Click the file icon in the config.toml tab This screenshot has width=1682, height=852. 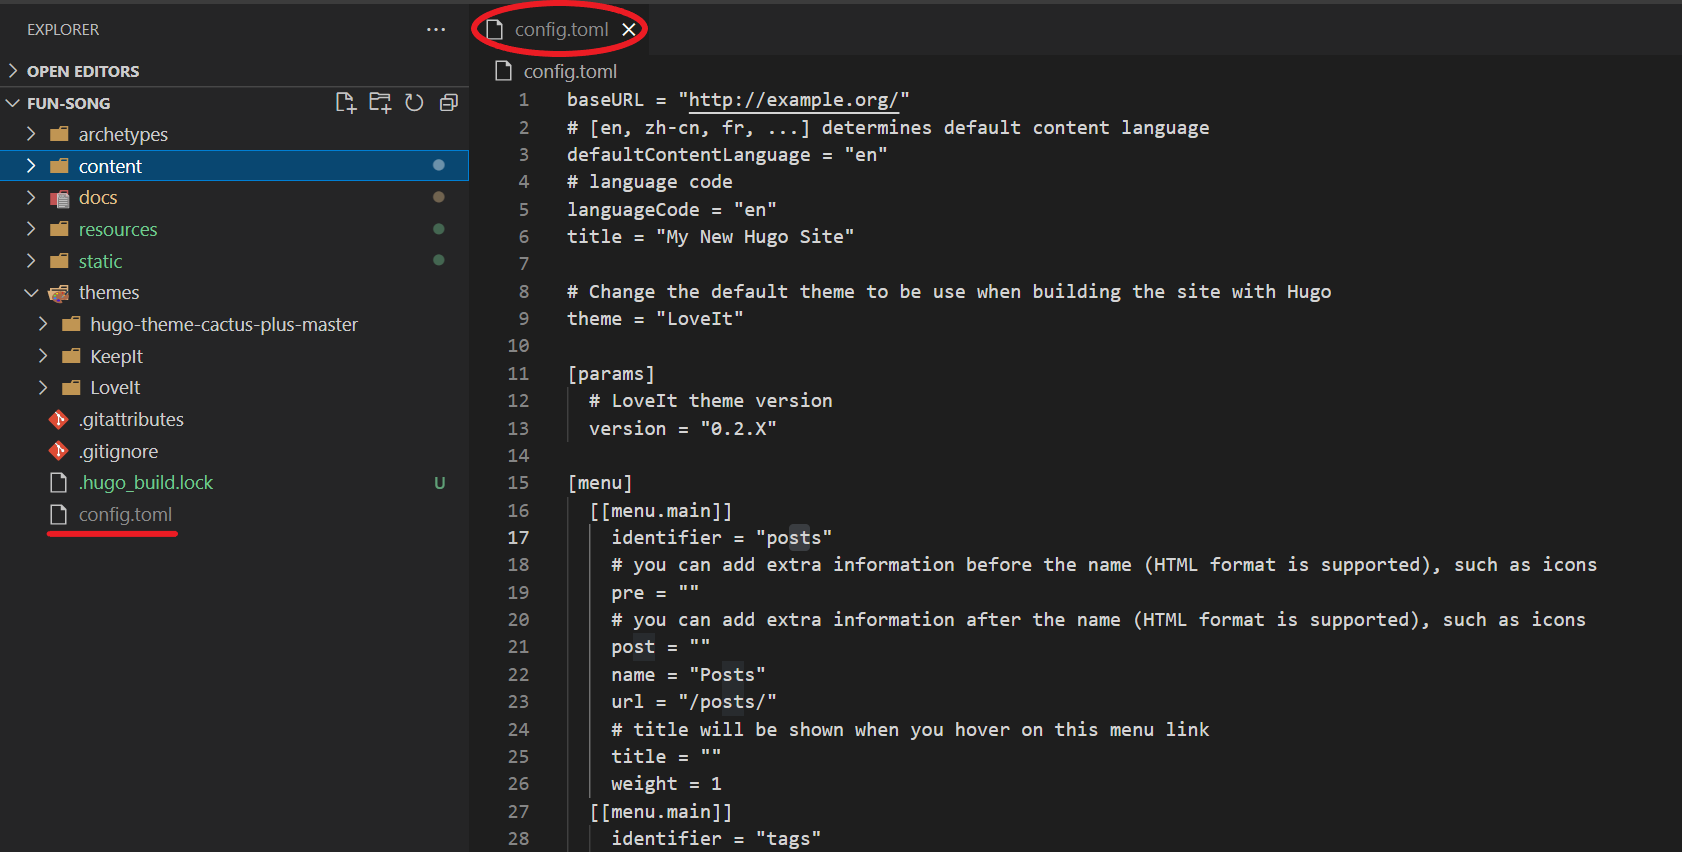point(494,30)
